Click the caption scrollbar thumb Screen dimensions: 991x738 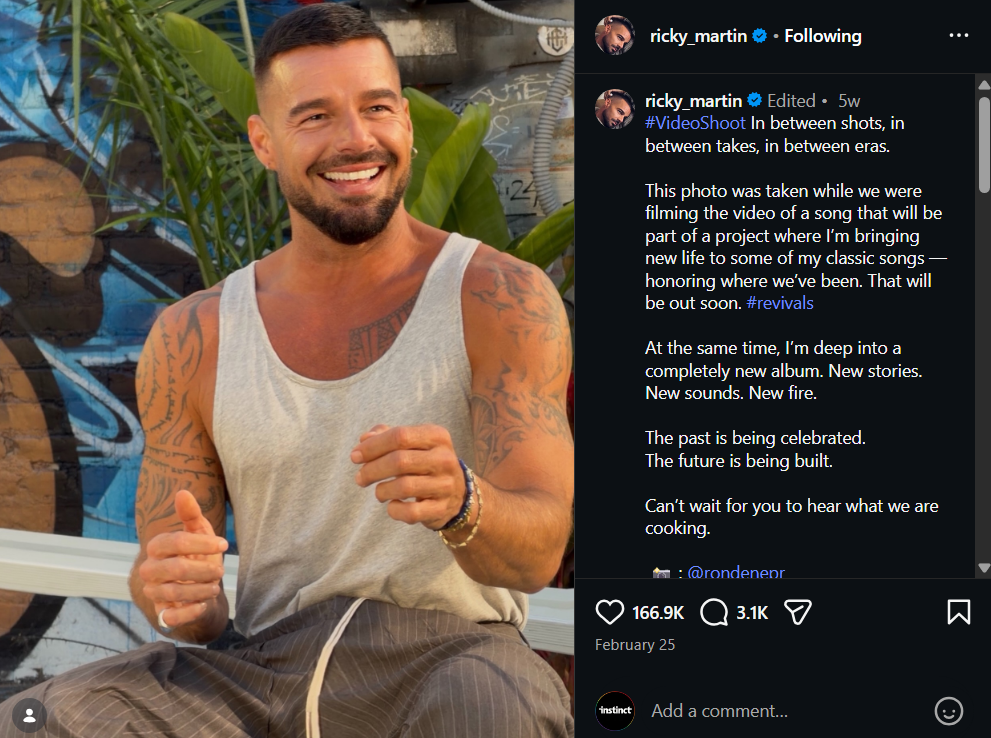[x=983, y=144]
